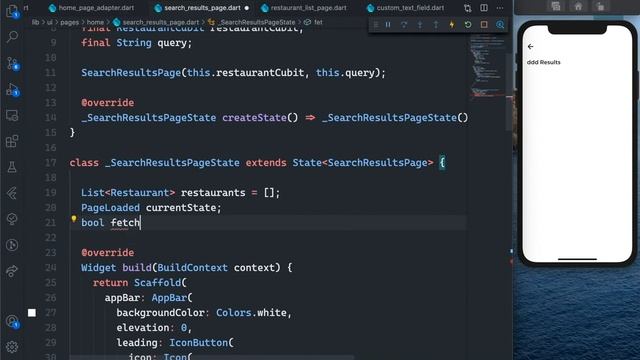Trigger Flutter Hot Reload lightning icon

(x=452, y=25)
